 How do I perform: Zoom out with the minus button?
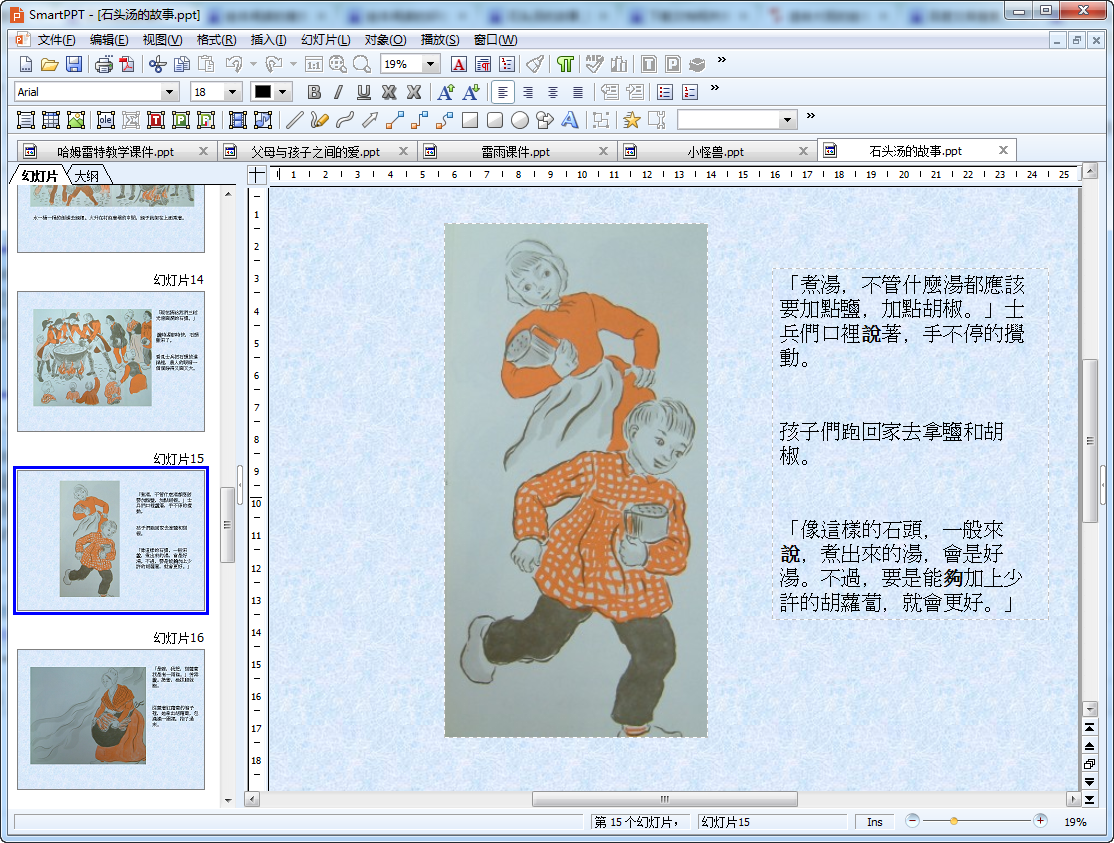[912, 821]
